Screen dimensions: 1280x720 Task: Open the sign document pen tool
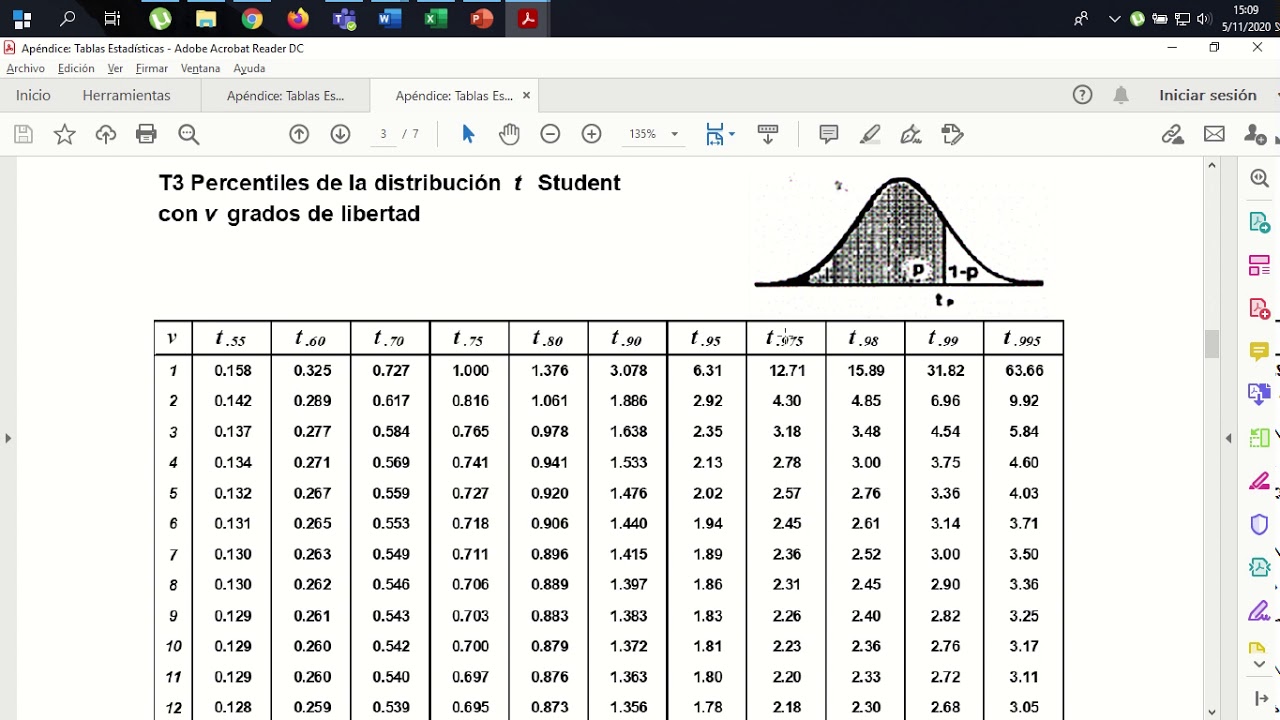click(x=910, y=134)
